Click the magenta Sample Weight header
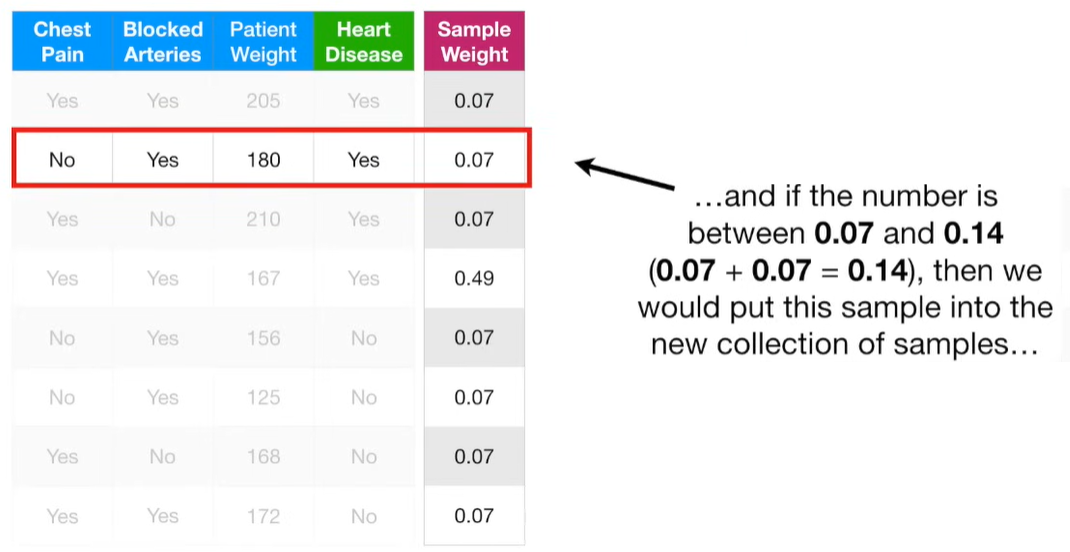Viewport: 1070px width, 552px height. (474, 41)
